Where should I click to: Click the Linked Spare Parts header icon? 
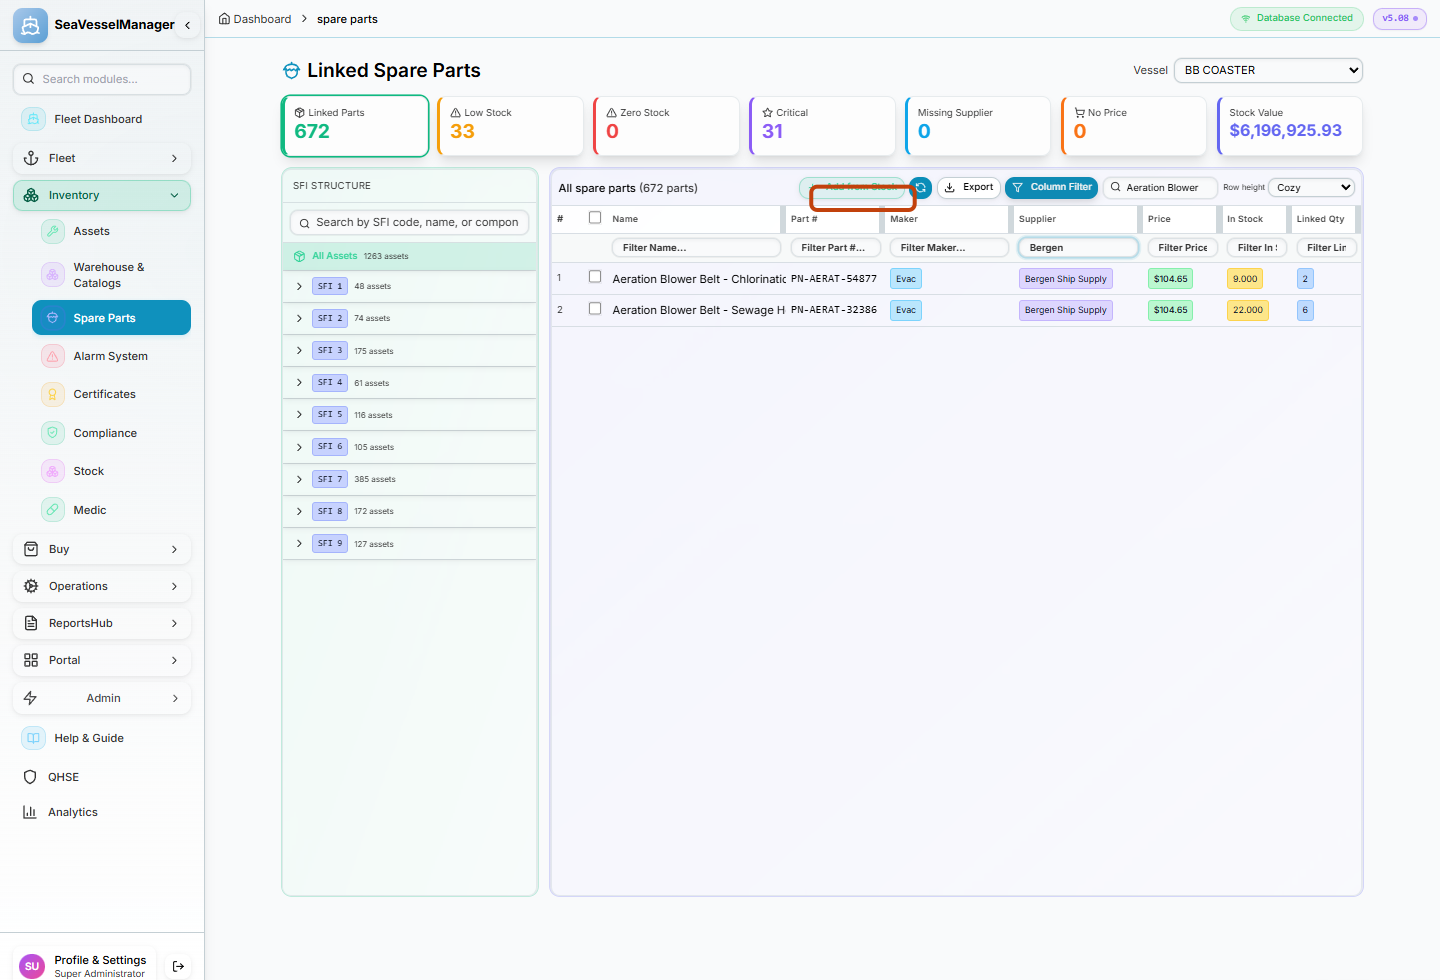pos(291,70)
